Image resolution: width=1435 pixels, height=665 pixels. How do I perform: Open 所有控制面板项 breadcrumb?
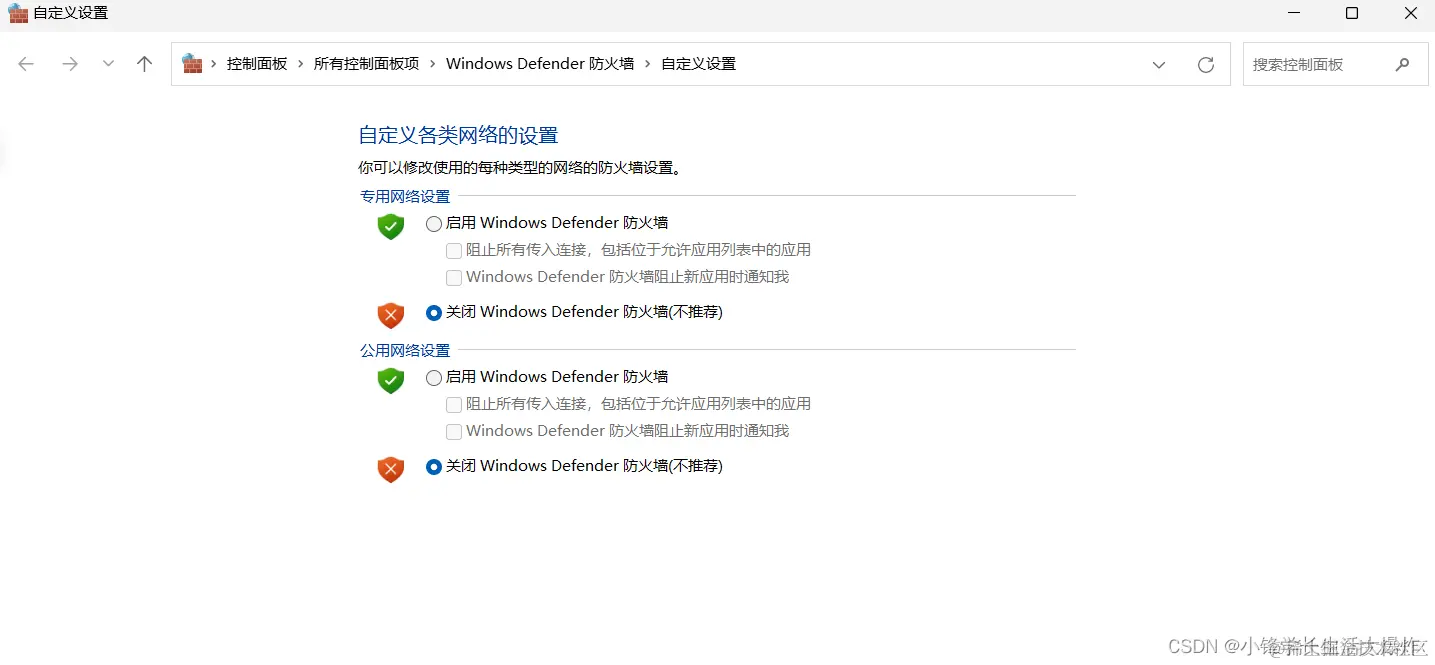[366, 64]
